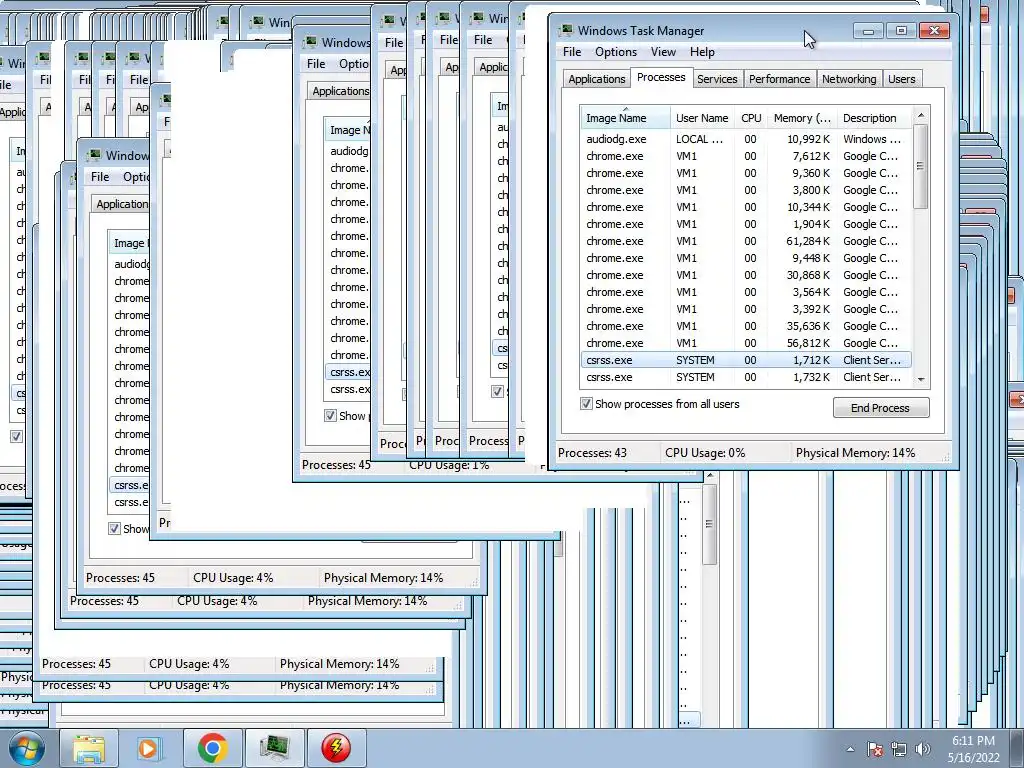Open File menu in front Task Manager

[x=572, y=52]
